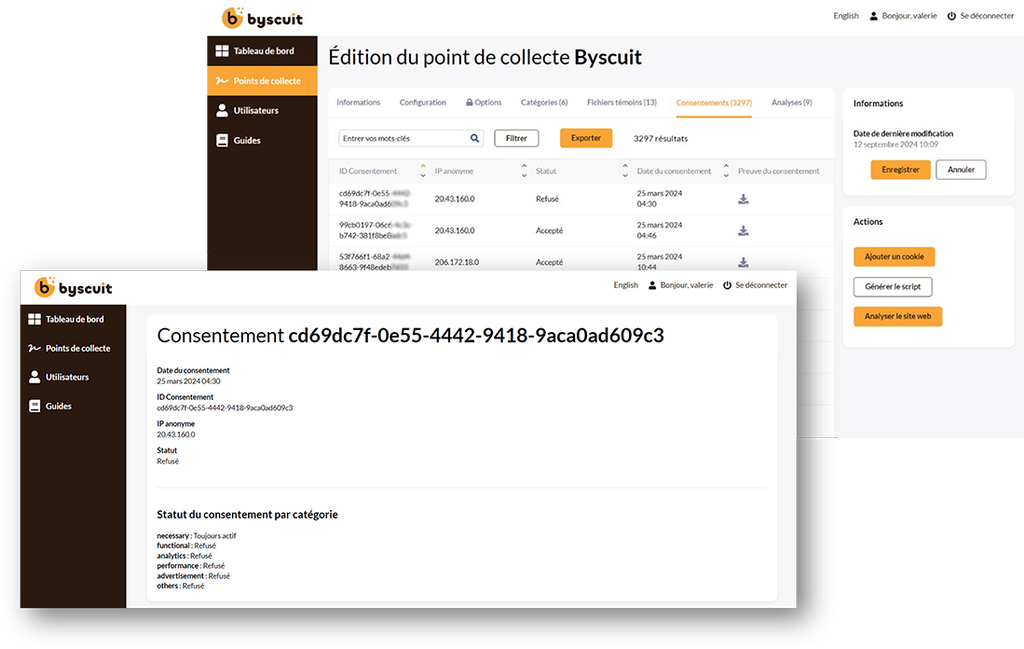Click the Enregistrer button
This screenshot has height=649, width=1024.
(901, 170)
